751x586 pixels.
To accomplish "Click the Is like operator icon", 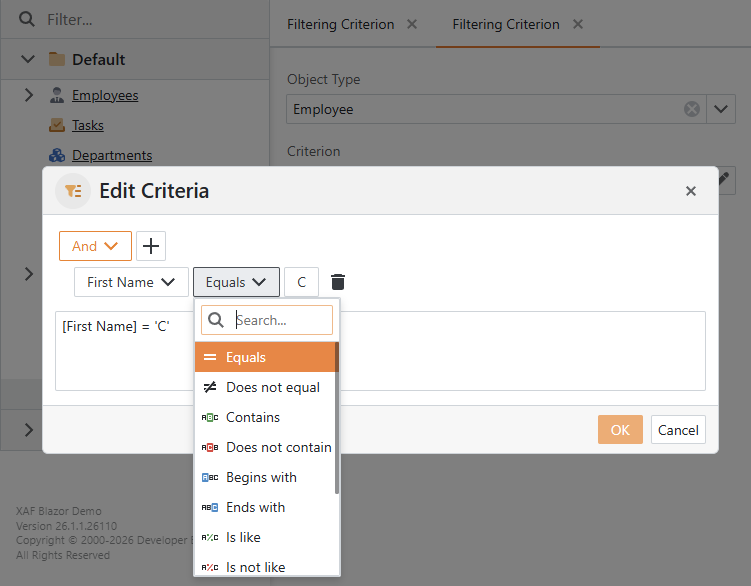I will pyautogui.click(x=210, y=537).
